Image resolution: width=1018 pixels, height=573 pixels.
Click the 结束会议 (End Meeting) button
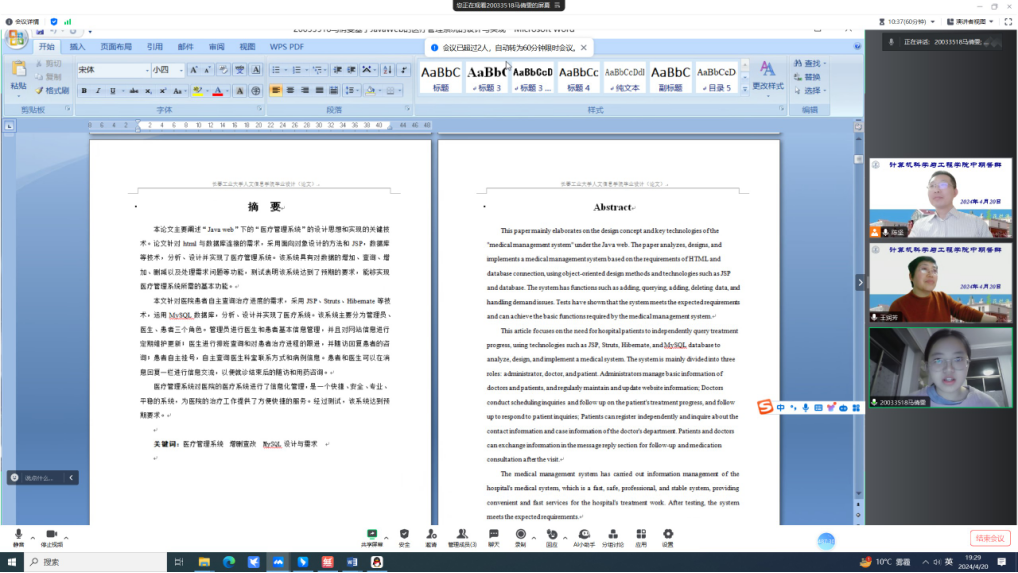989,538
